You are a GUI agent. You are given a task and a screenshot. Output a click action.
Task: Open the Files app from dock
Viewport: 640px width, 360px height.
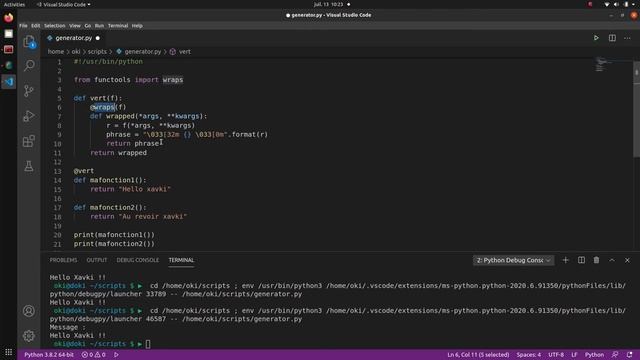(9, 33)
